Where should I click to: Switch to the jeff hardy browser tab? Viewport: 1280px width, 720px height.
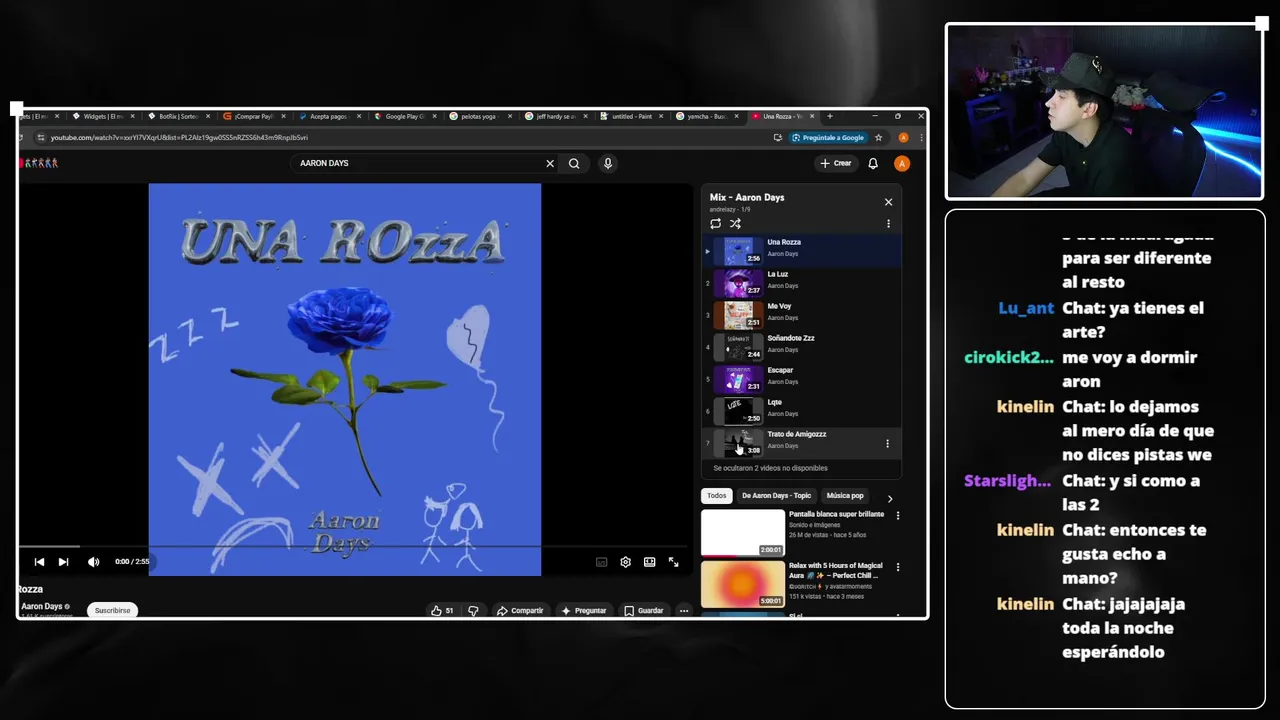point(555,116)
